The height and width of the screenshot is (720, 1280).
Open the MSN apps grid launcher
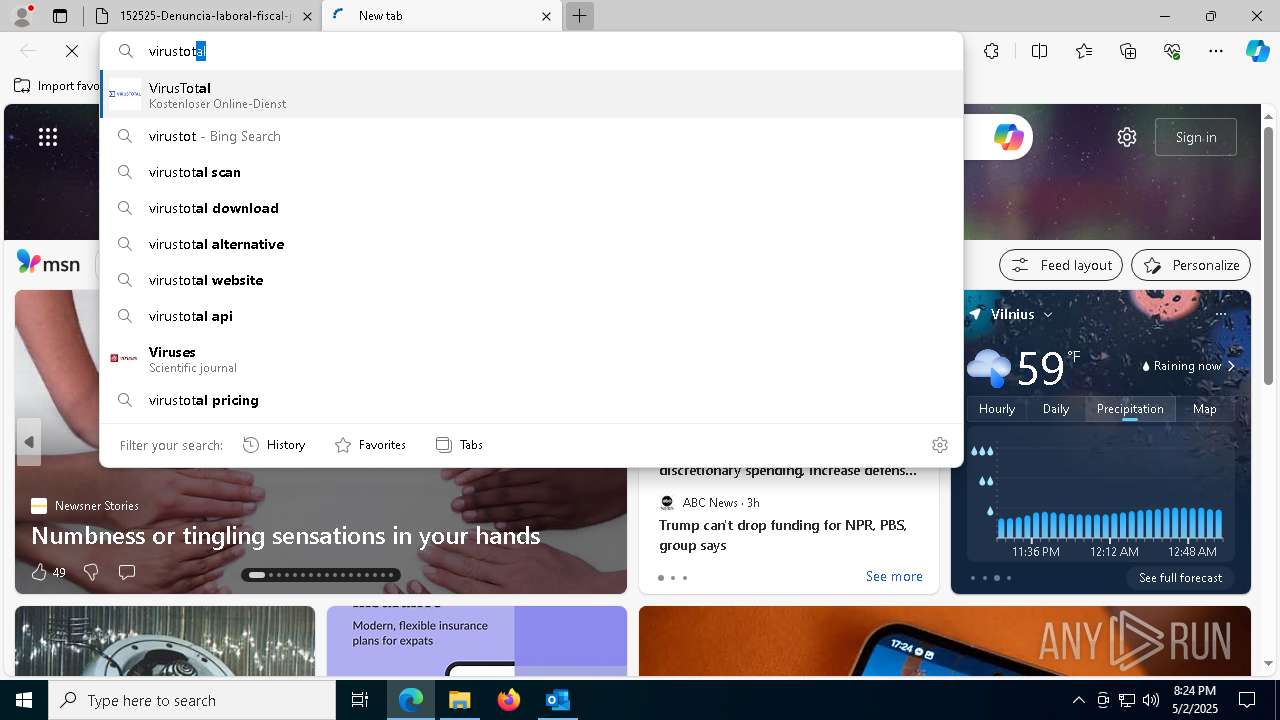coord(48,137)
